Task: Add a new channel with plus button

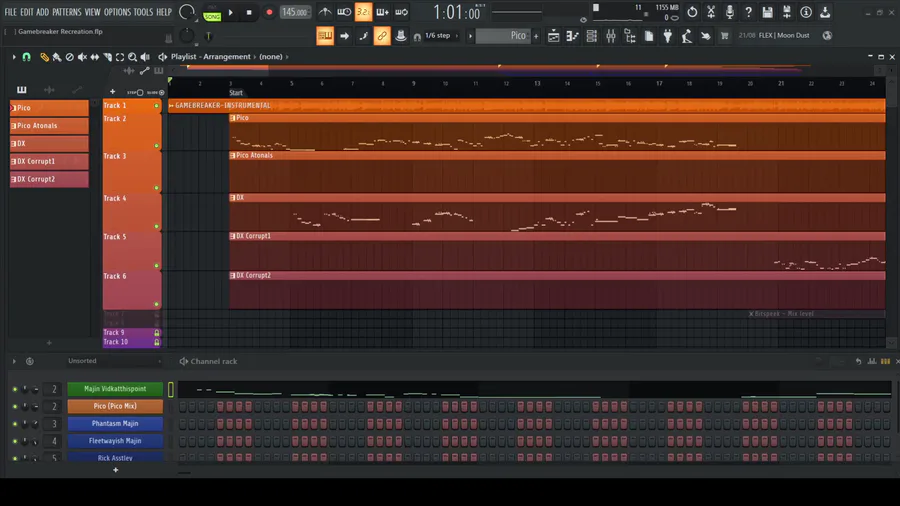Action: 115,470
